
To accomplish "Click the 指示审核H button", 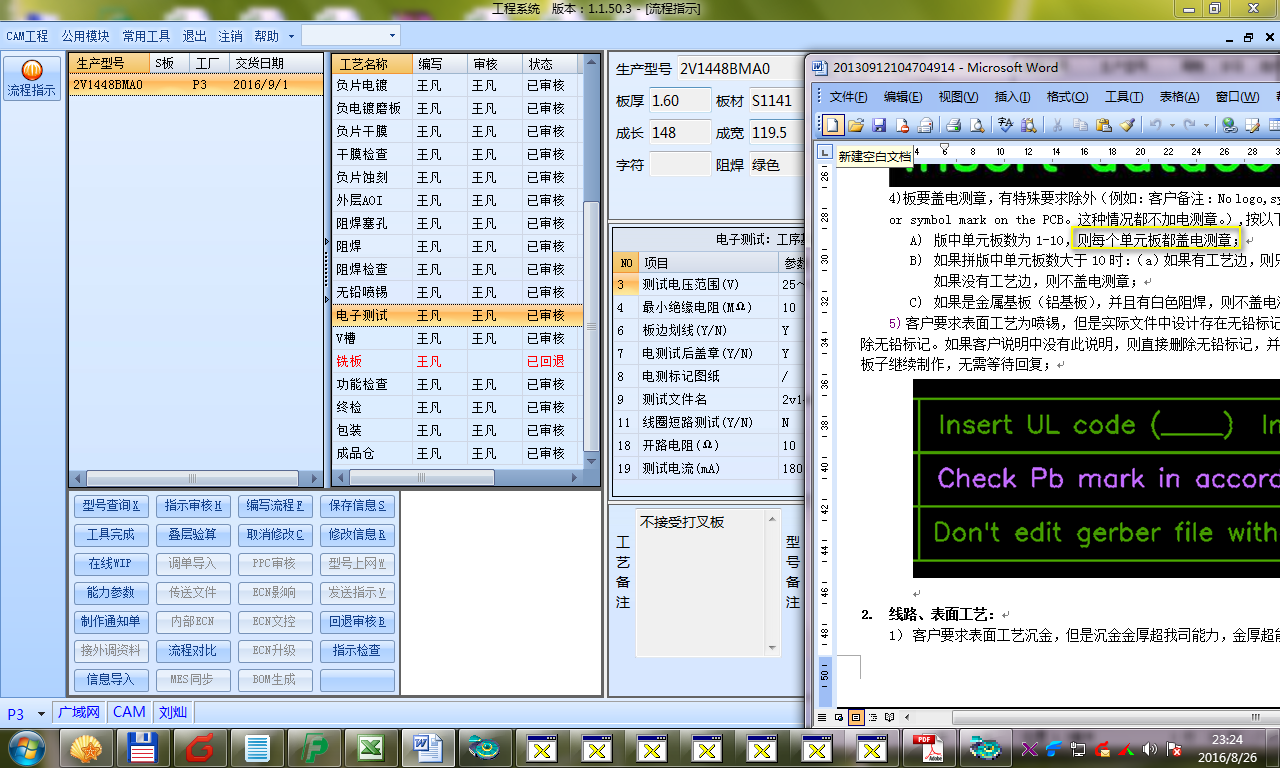I will [x=195, y=506].
